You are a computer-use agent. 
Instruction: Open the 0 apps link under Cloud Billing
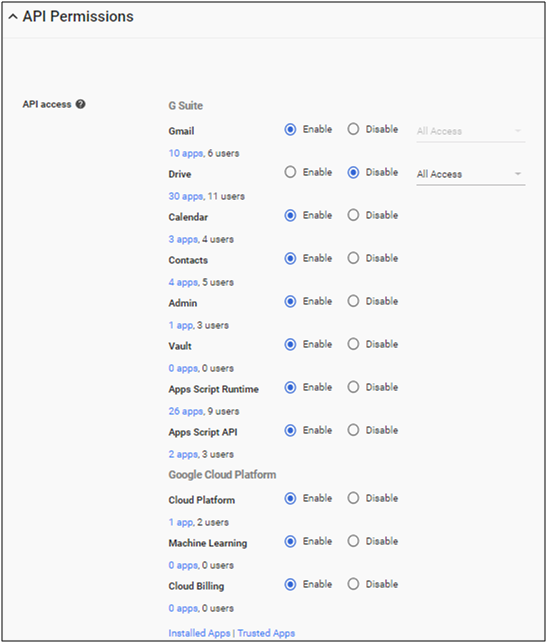click(x=183, y=609)
